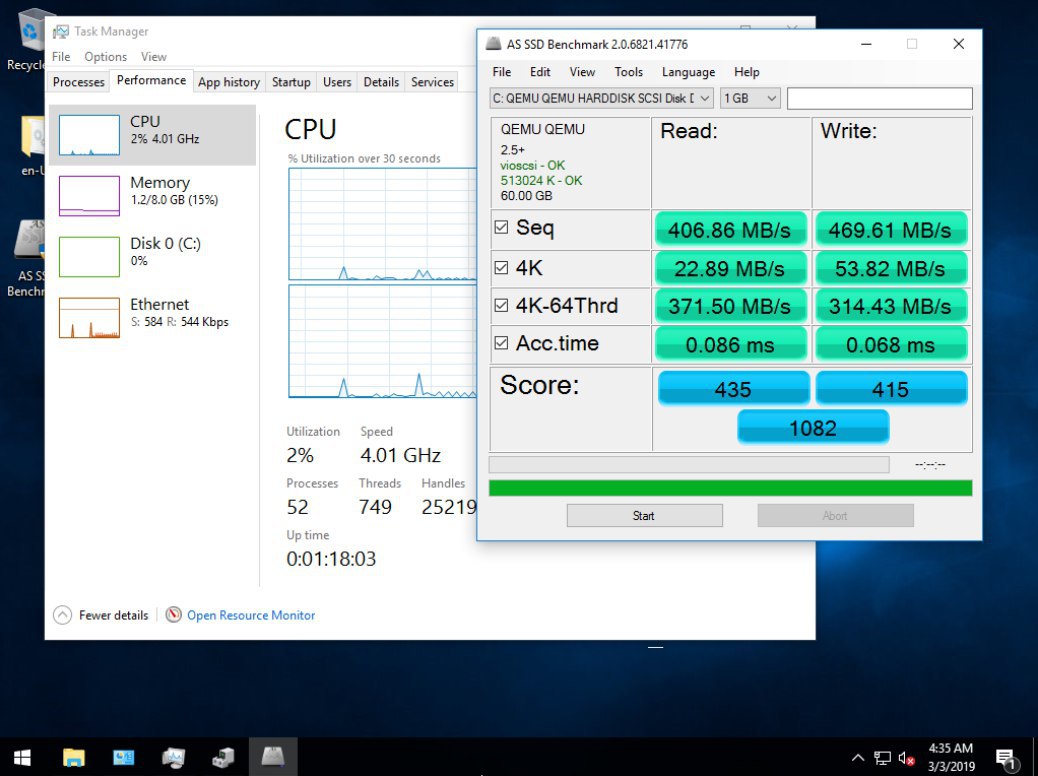Screen dimensions: 1038x776
Task: Select the Memory performance graph thumbnail
Action: (x=89, y=195)
